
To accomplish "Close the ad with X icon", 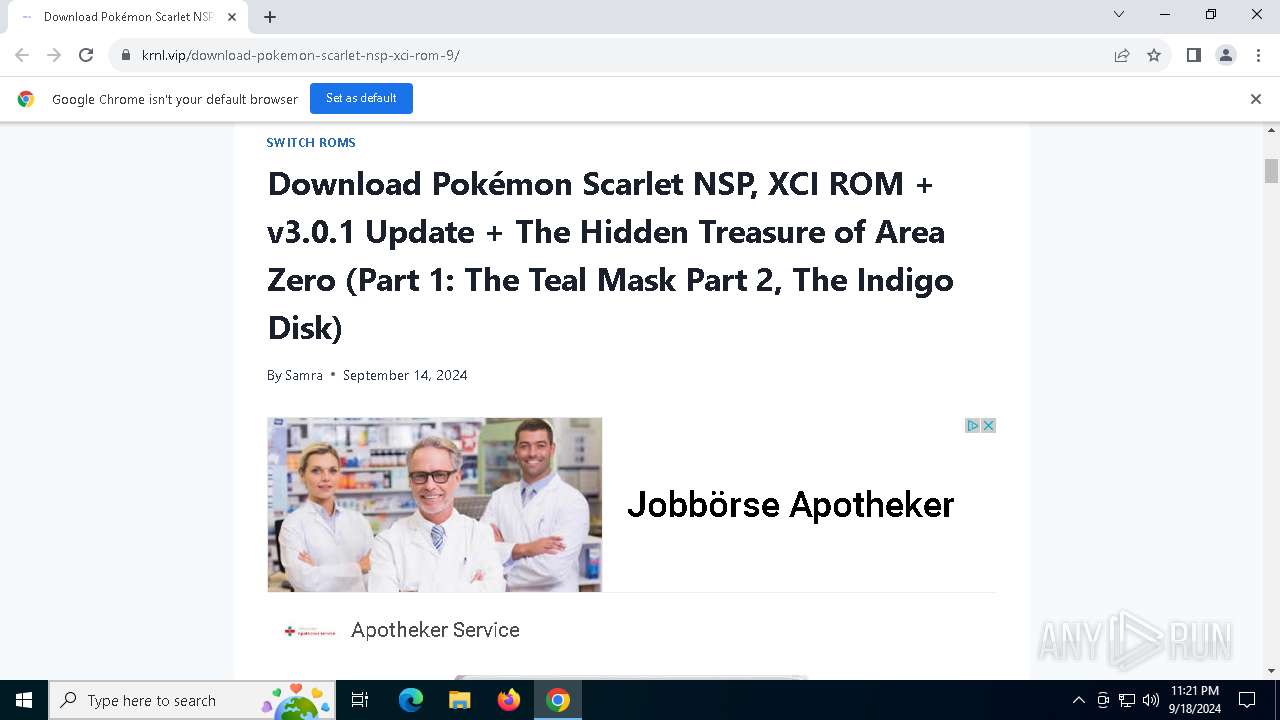I will [988, 425].
